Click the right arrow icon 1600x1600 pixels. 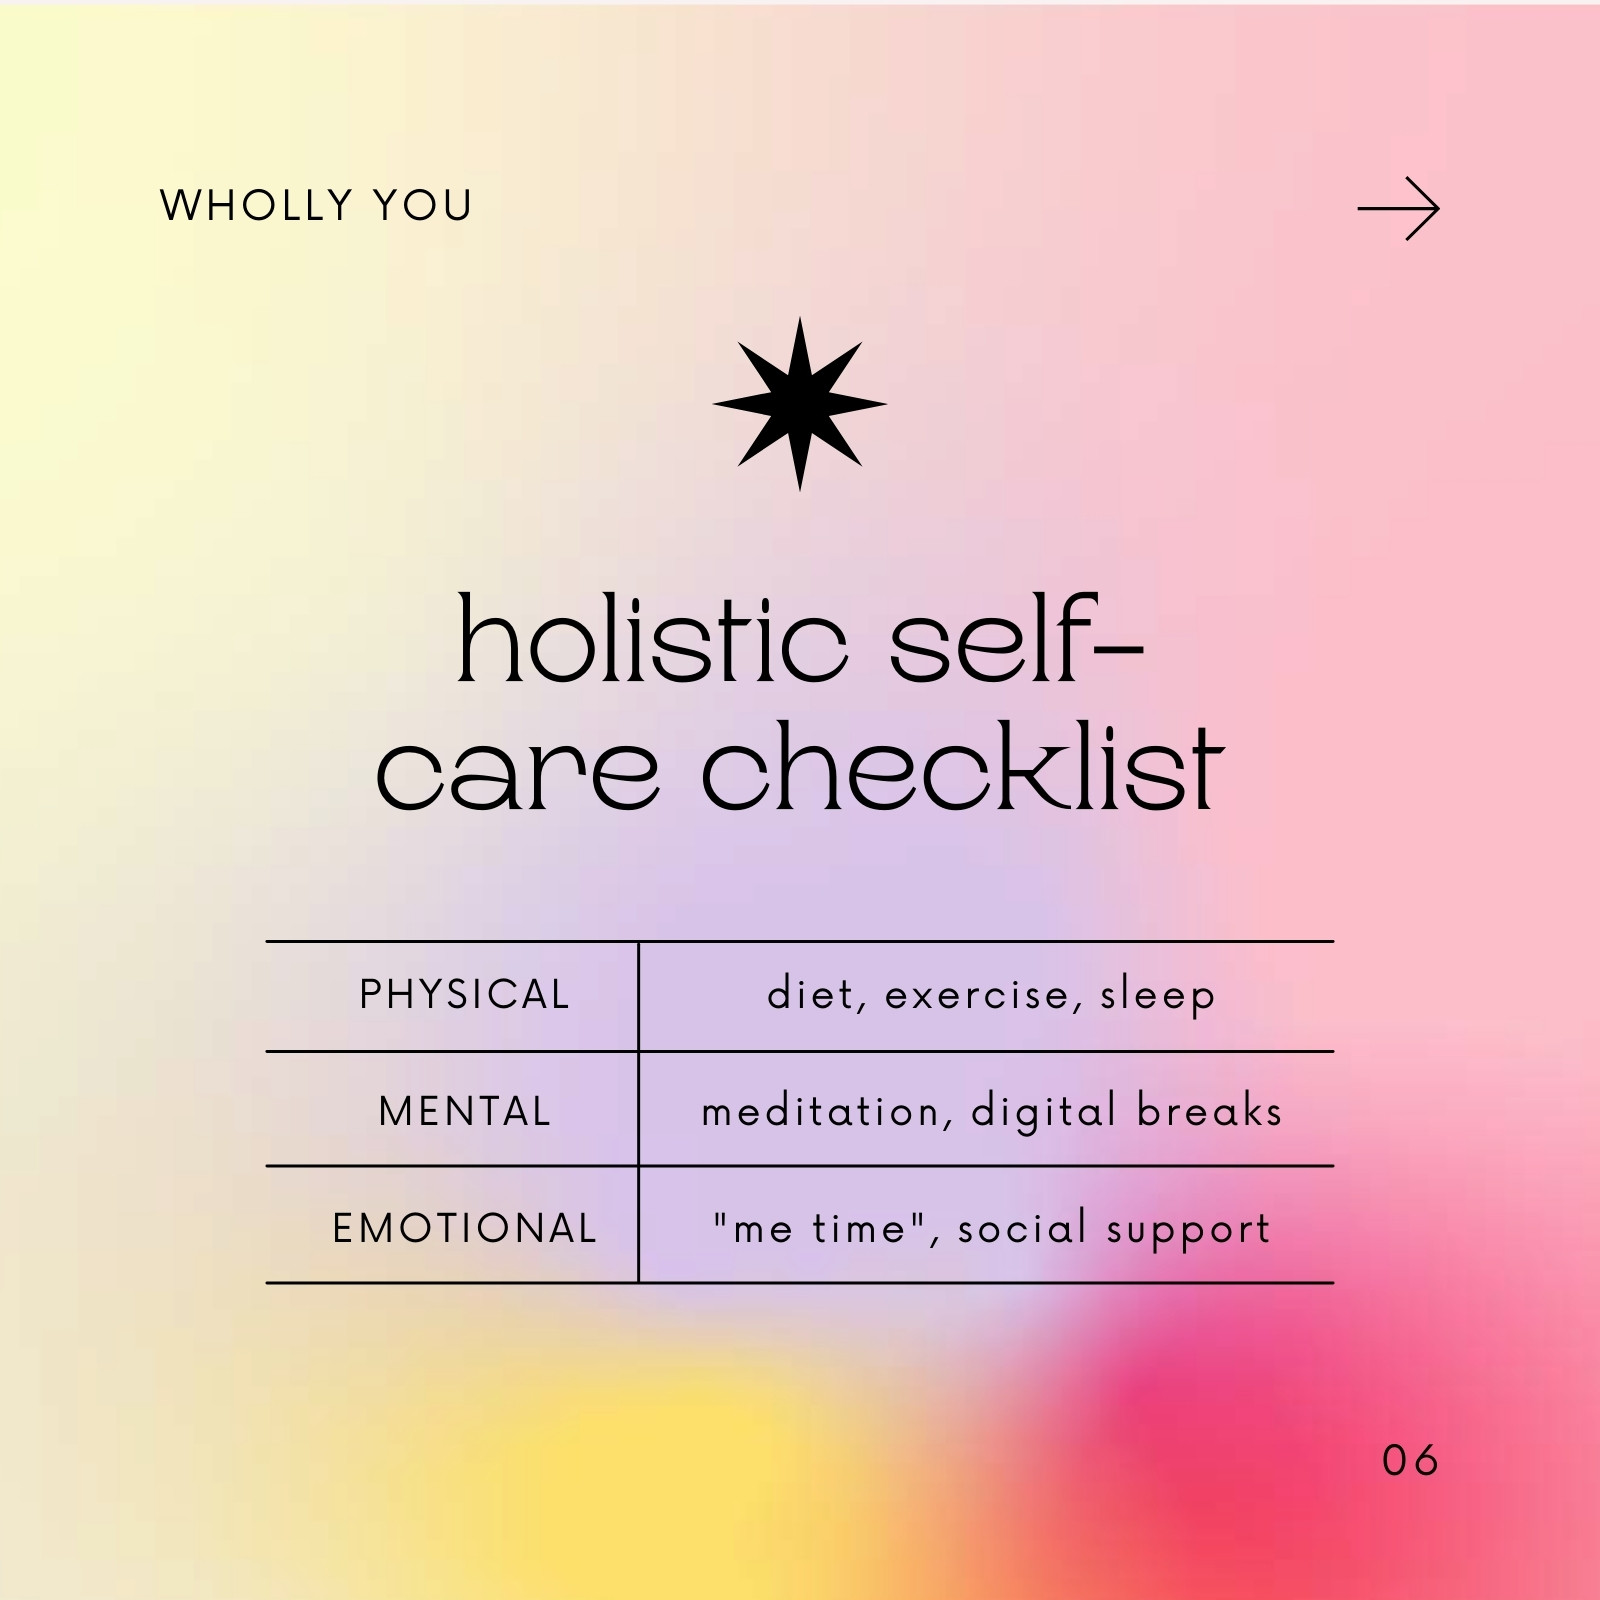(x=1398, y=209)
